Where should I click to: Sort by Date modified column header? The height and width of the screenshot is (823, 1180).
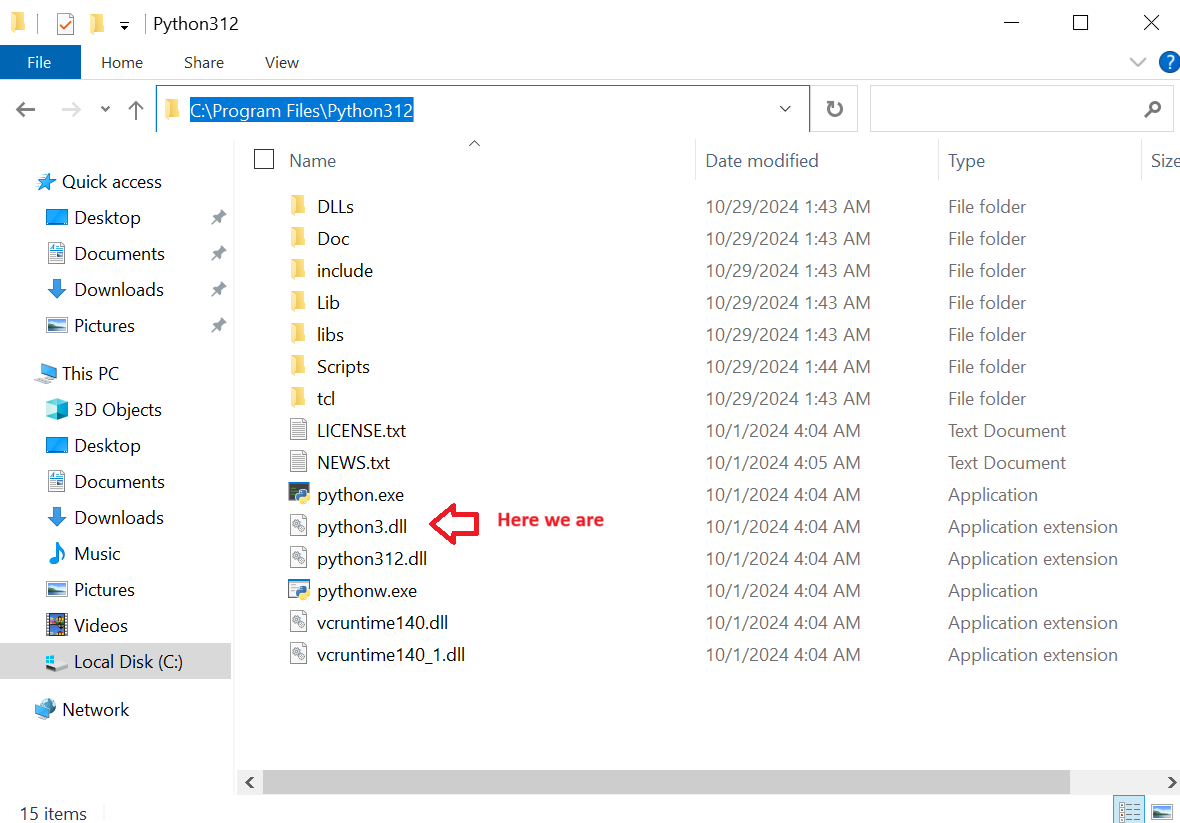762,161
